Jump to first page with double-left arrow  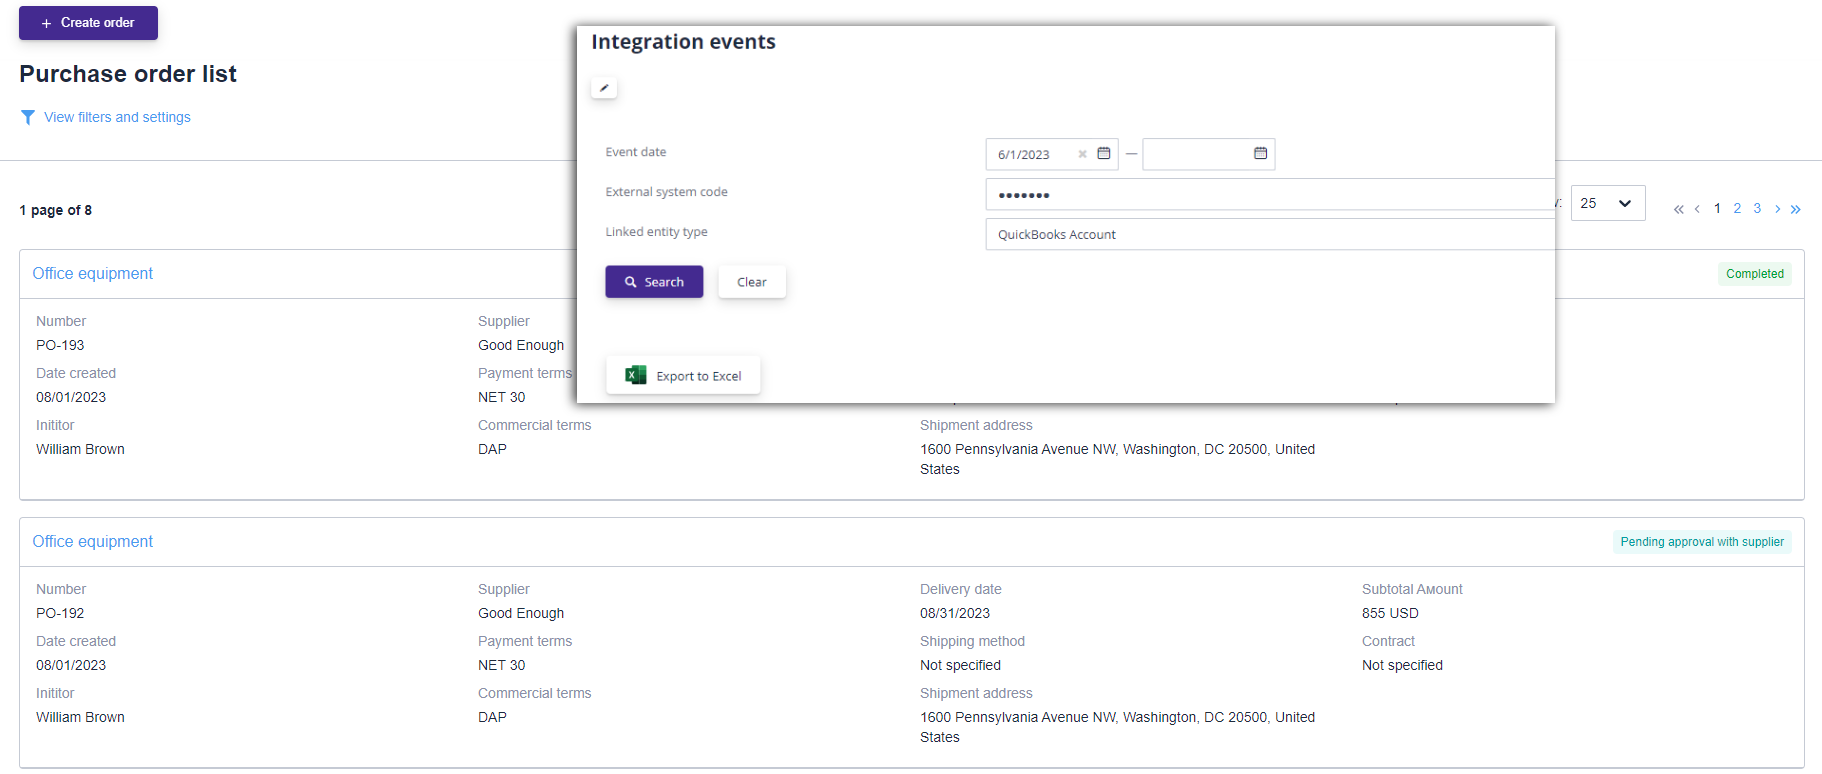(x=1678, y=209)
